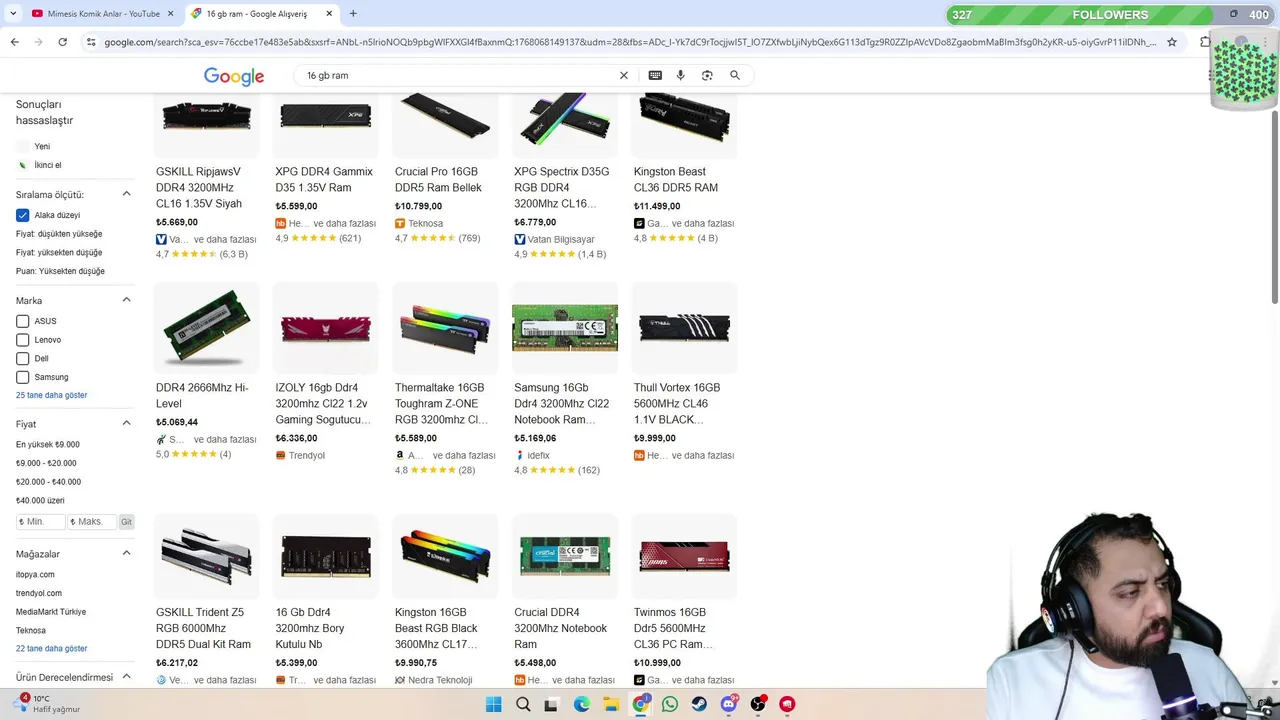
Task: Open GSKILL Trident Z5 RGB product image
Action: [x=206, y=557]
